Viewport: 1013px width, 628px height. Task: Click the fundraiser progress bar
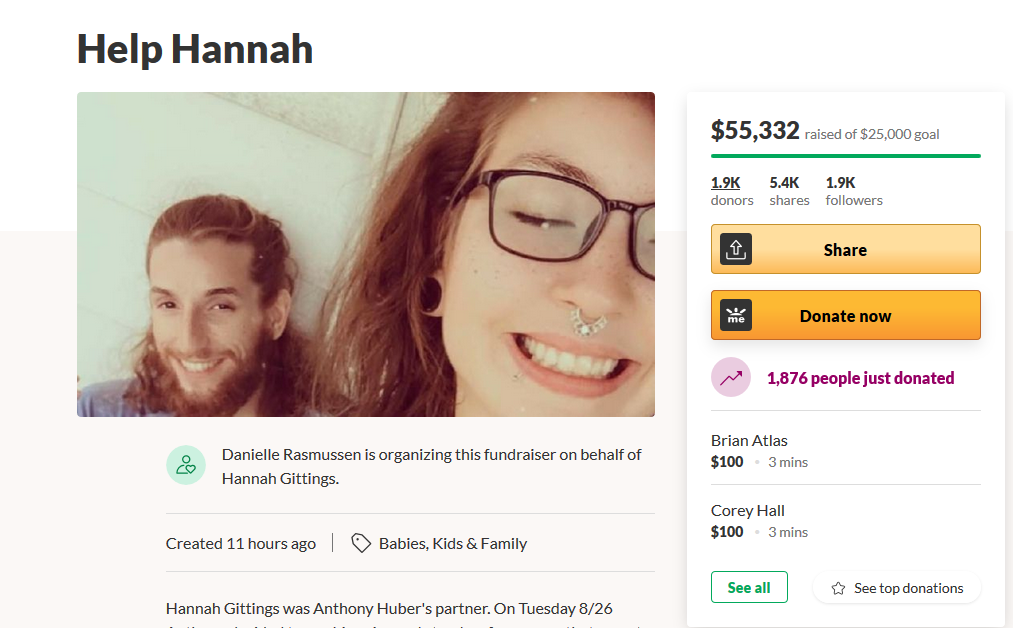(845, 156)
